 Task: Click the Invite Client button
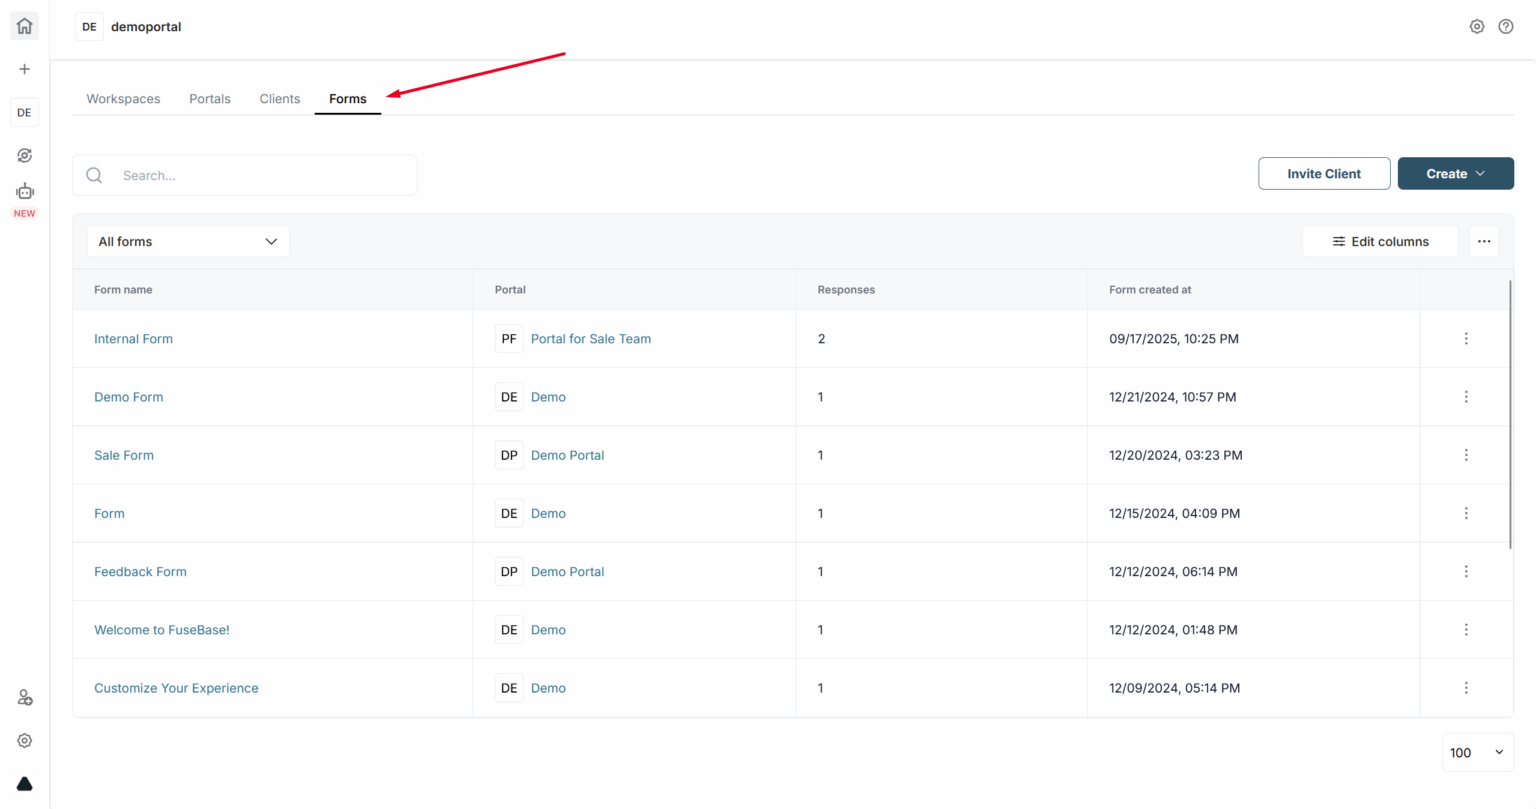click(1324, 173)
